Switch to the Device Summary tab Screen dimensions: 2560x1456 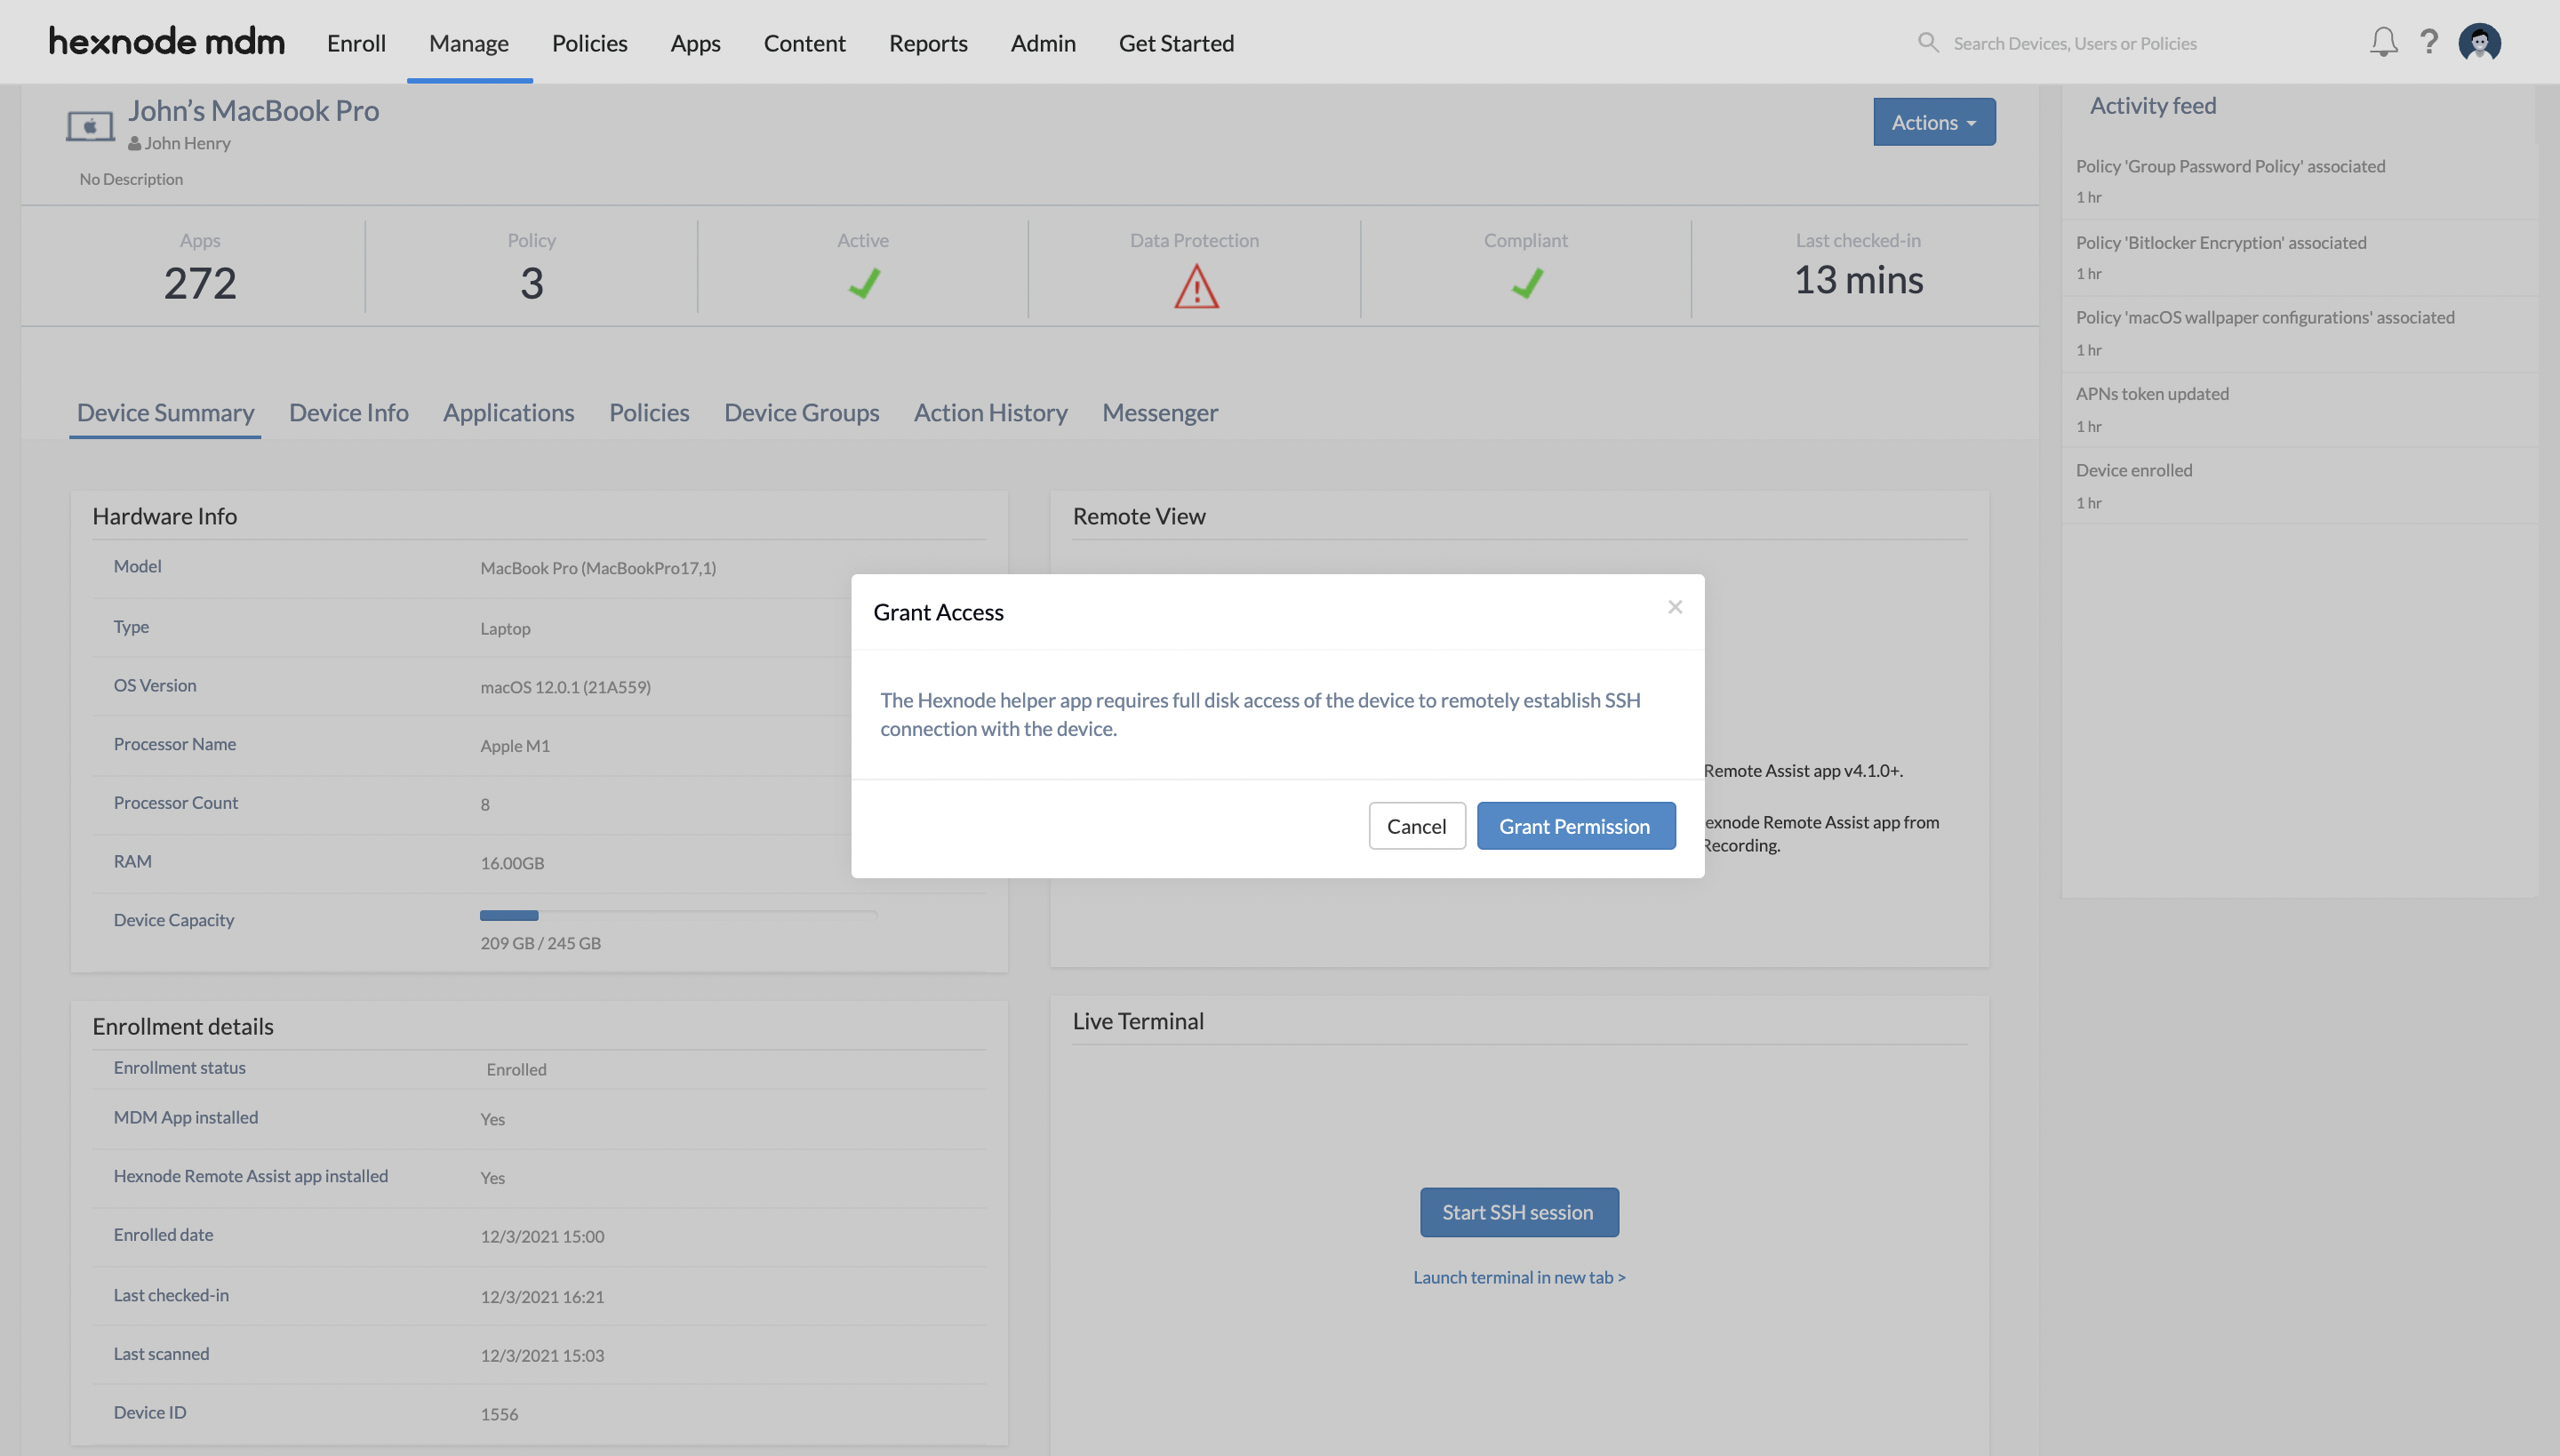(165, 412)
